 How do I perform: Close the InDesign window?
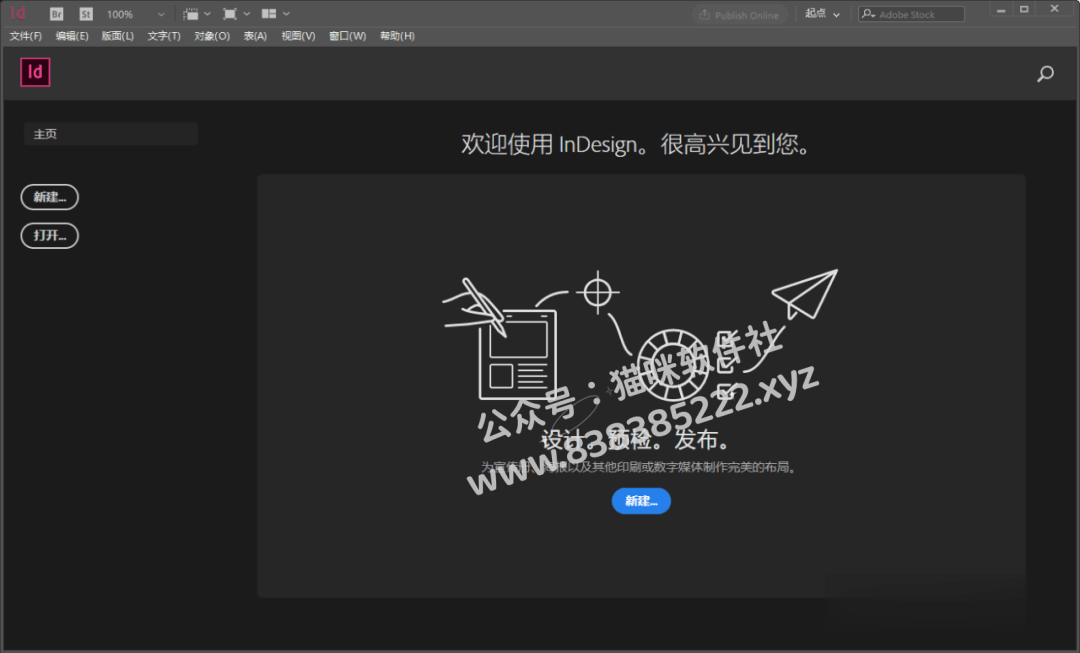(x=1055, y=9)
